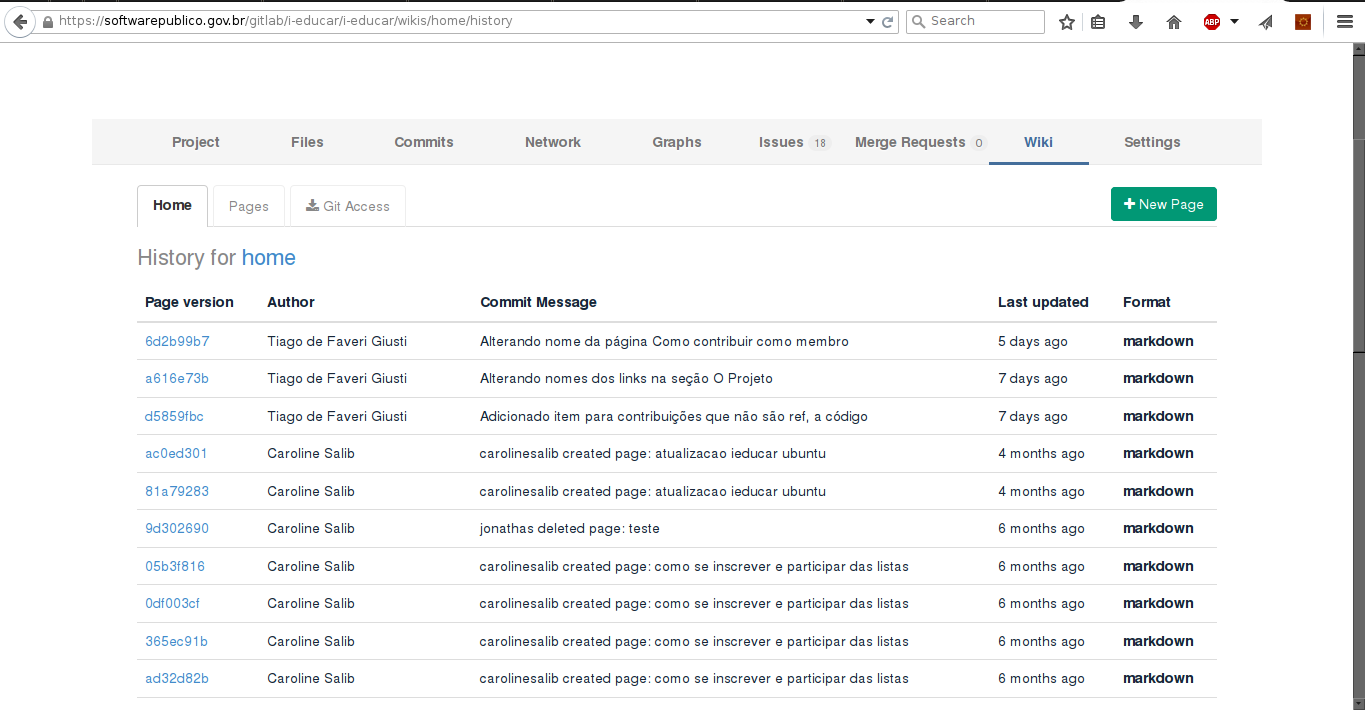Open page version 81a79283
This screenshot has height=710, width=1365.
click(x=177, y=491)
